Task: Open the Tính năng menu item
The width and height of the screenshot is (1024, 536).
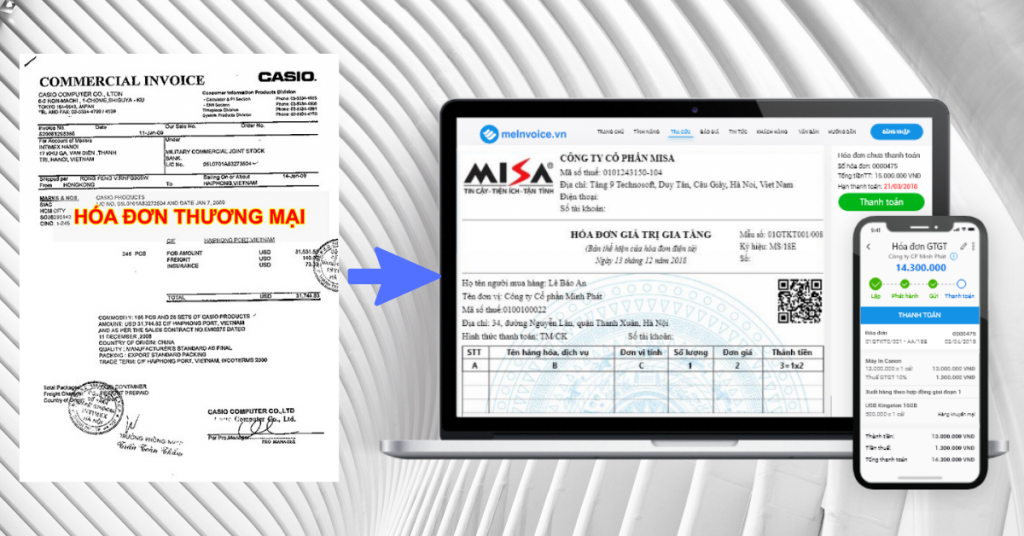Action: coord(647,132)
